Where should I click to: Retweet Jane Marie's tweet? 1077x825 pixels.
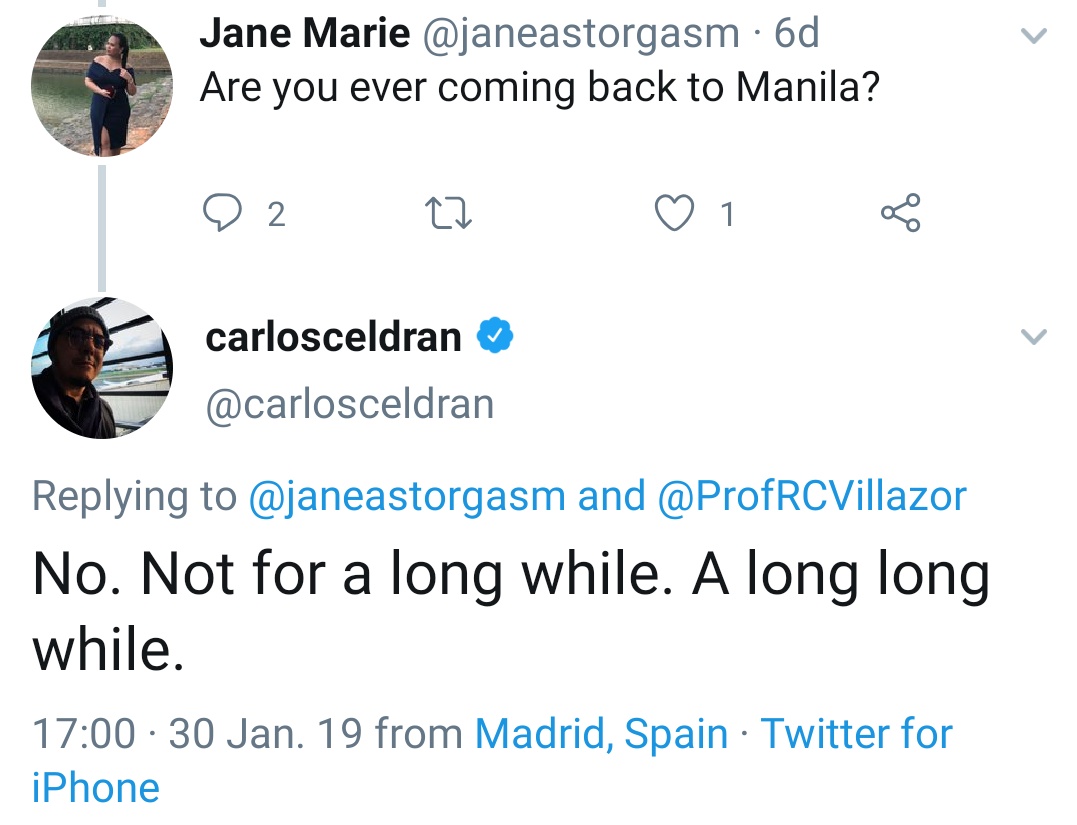[x=448, y=213]
